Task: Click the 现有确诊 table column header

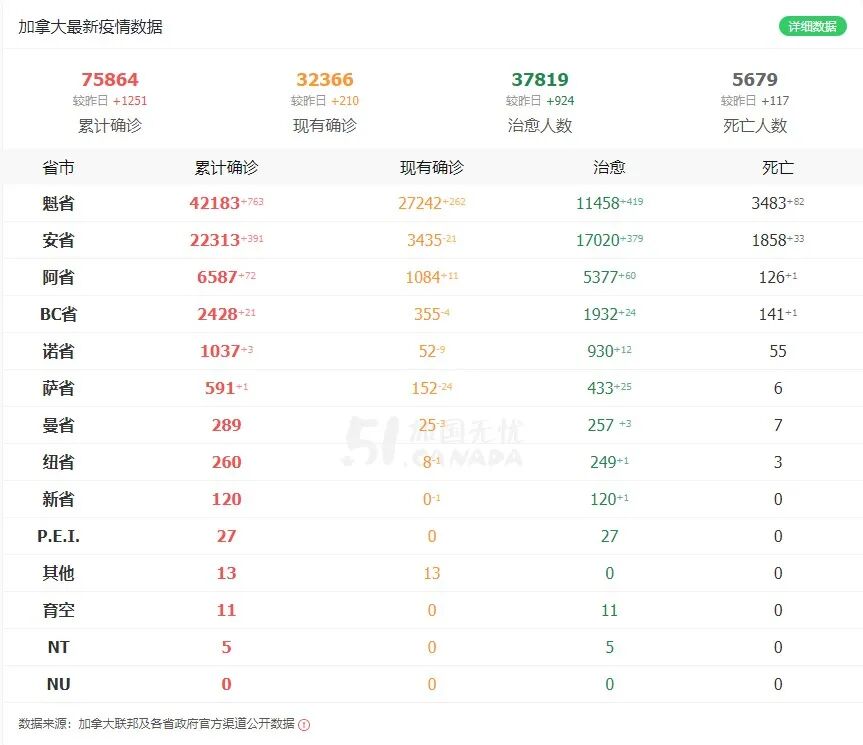Action: click(x=432, y=167)
